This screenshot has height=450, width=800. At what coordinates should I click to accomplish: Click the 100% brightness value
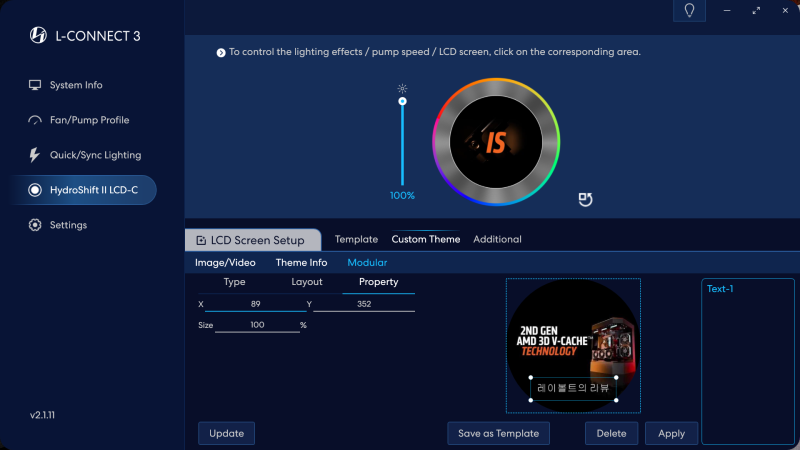coord(402,196)
